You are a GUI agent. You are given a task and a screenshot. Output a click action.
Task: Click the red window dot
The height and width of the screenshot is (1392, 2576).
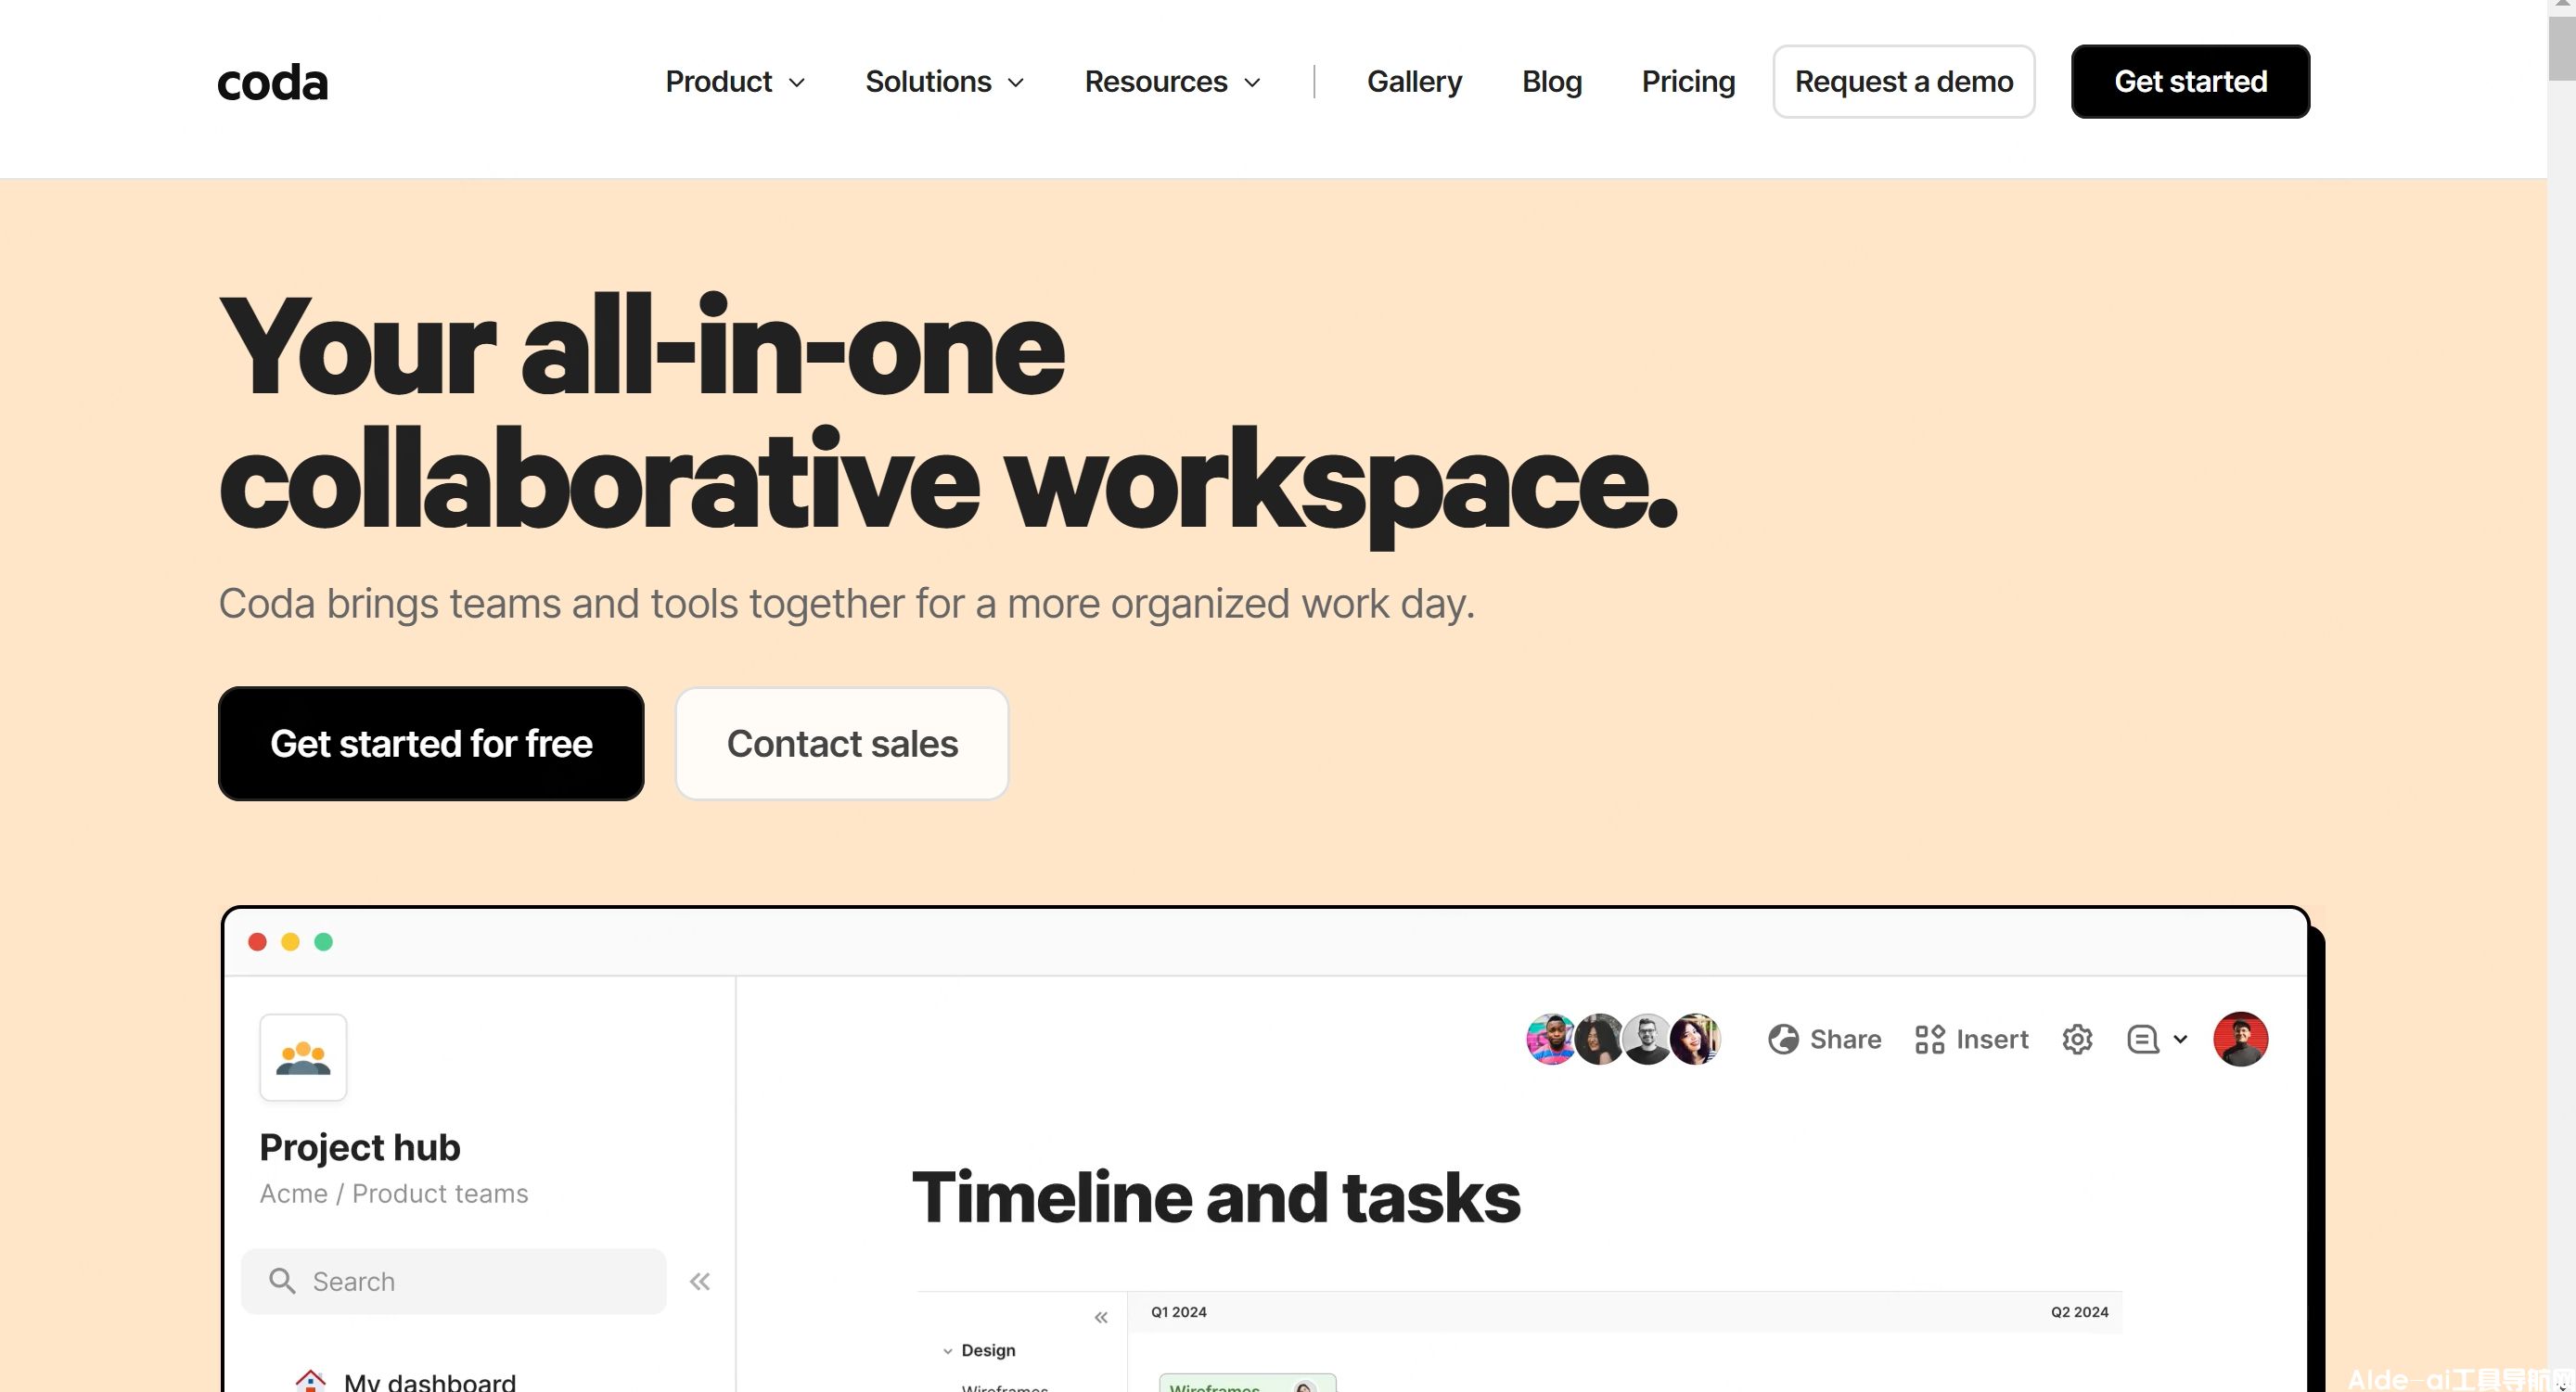point(257,941)
